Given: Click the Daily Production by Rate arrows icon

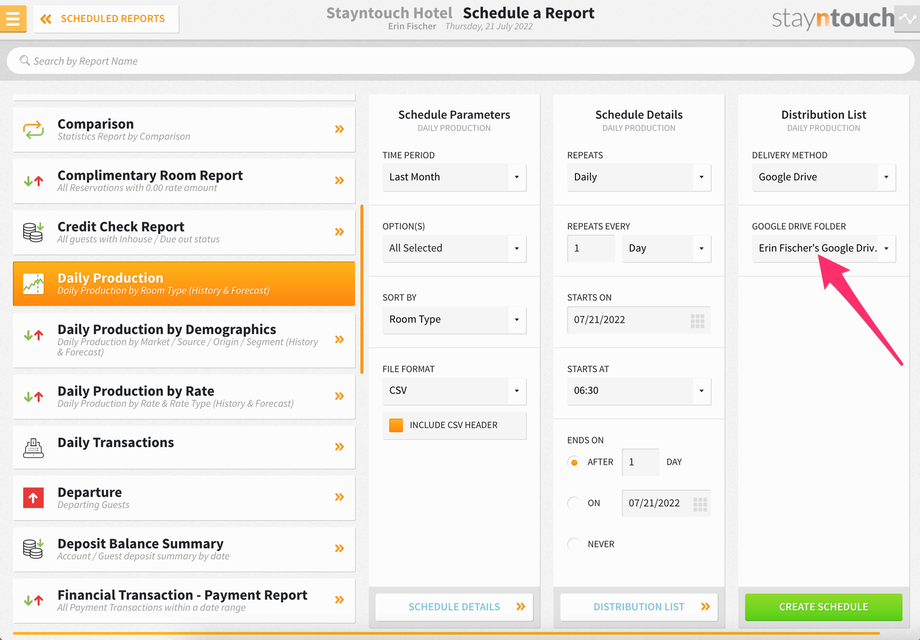Looking at the screenshot, I should coord(33,397).
